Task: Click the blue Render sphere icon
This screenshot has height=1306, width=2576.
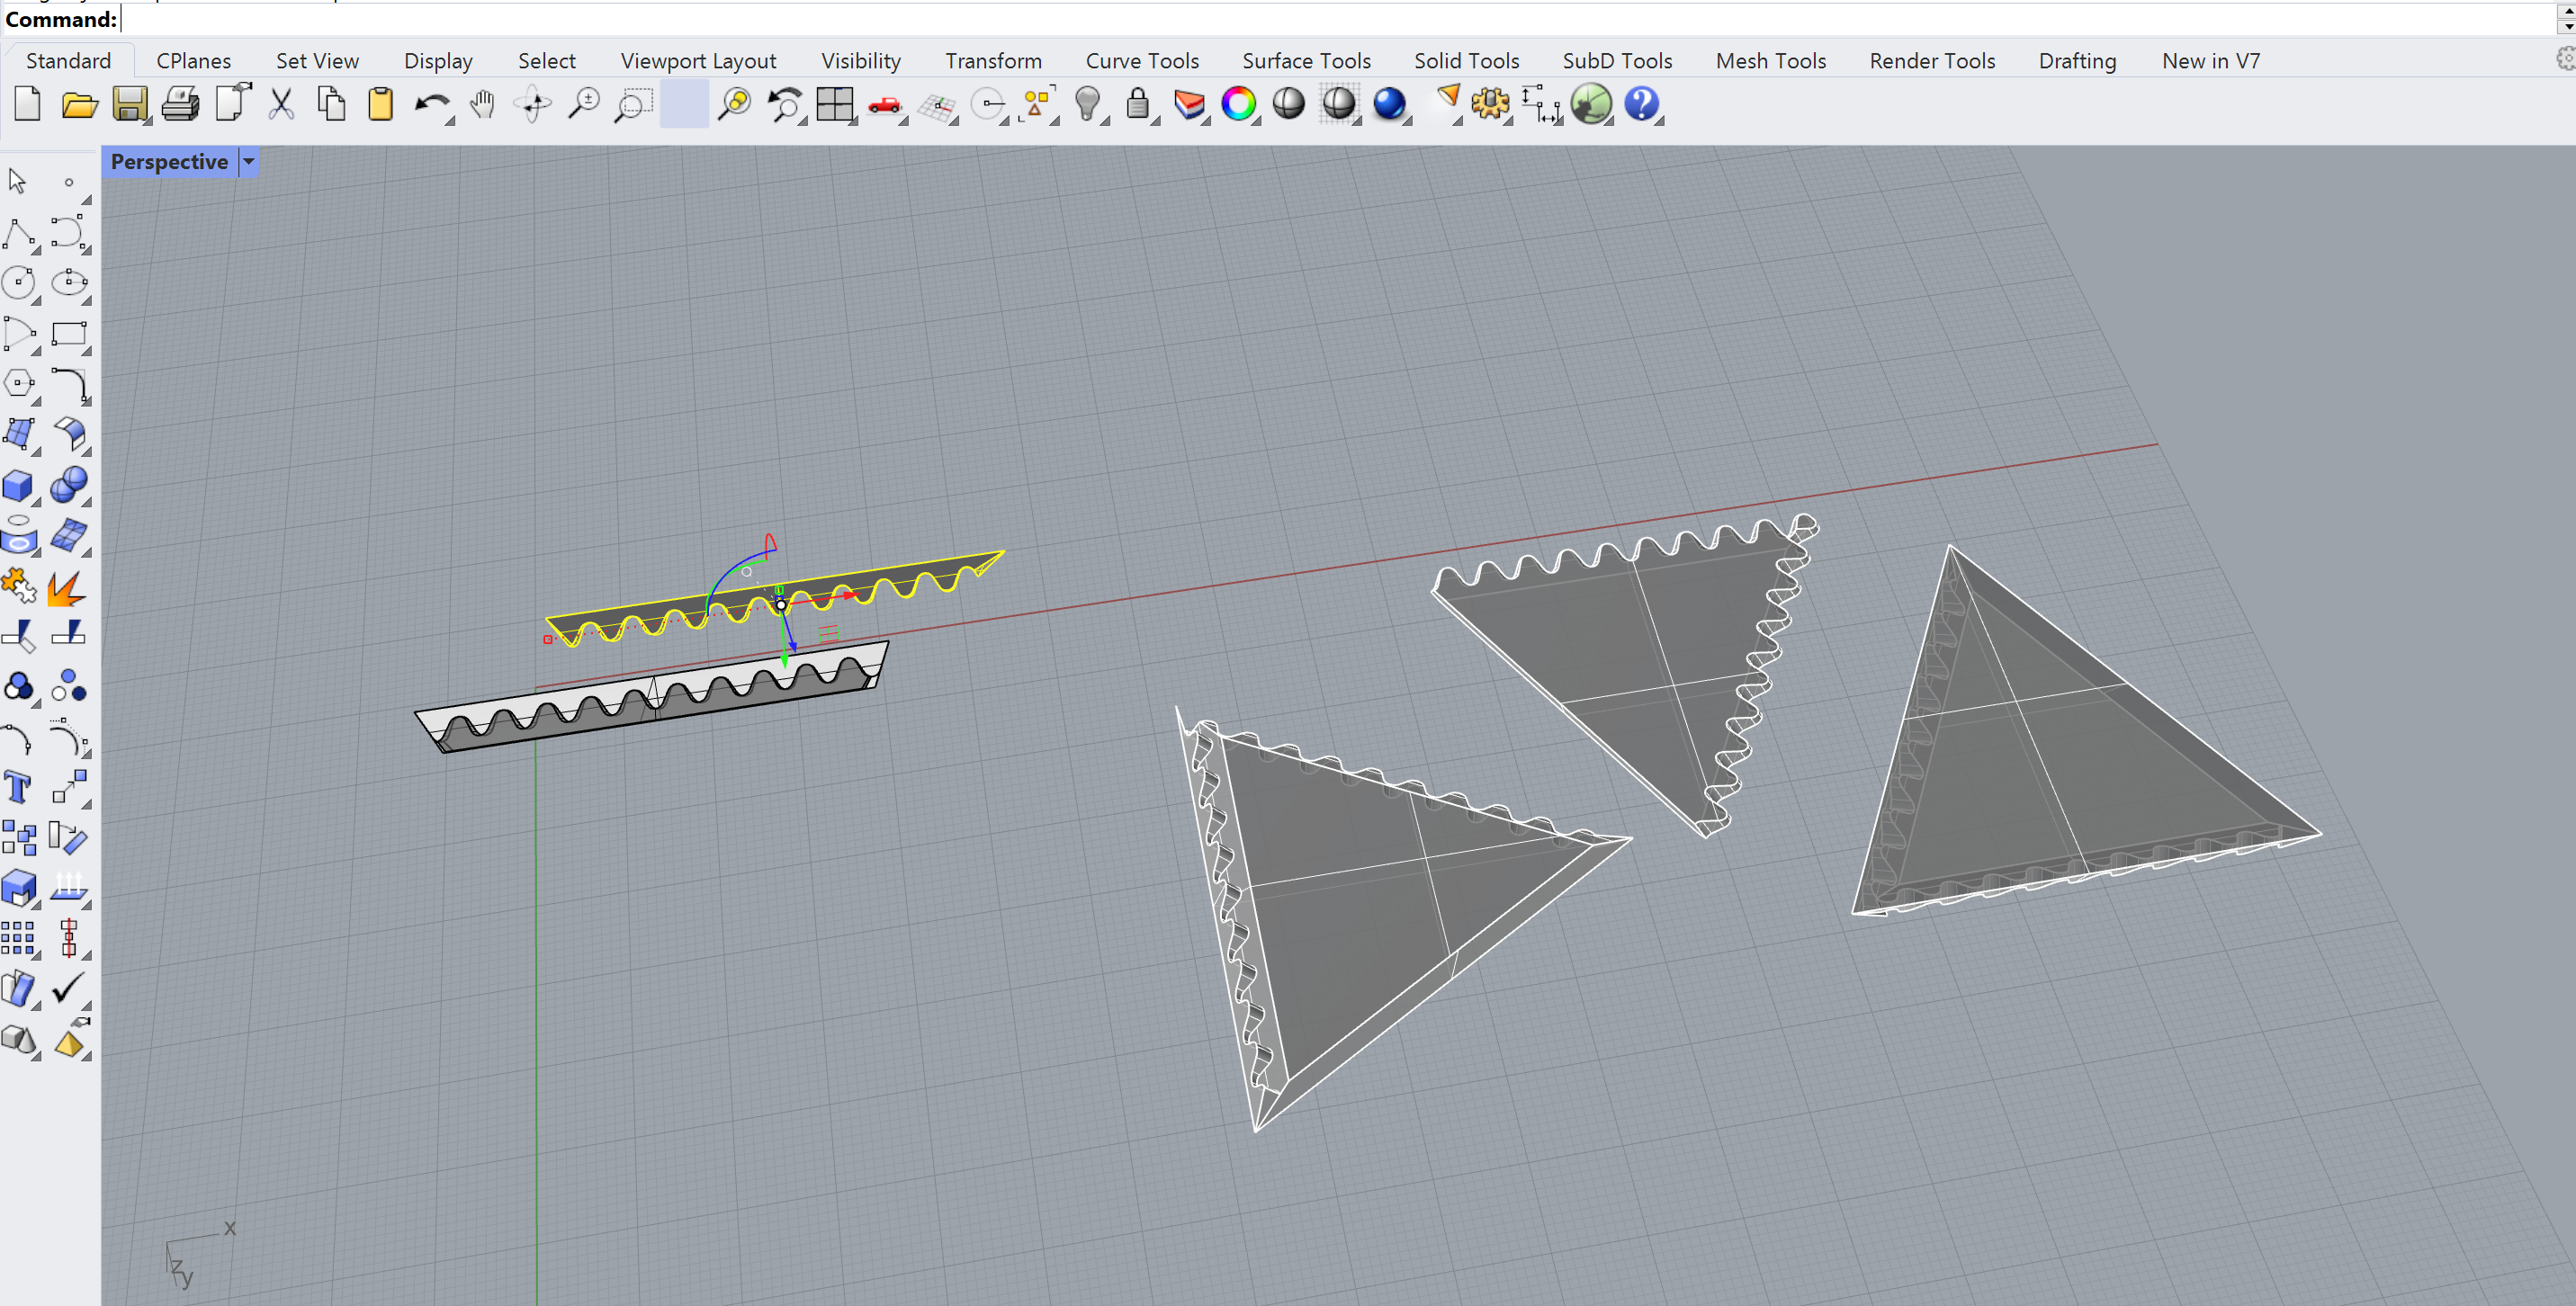Action: pos(1390,104)
